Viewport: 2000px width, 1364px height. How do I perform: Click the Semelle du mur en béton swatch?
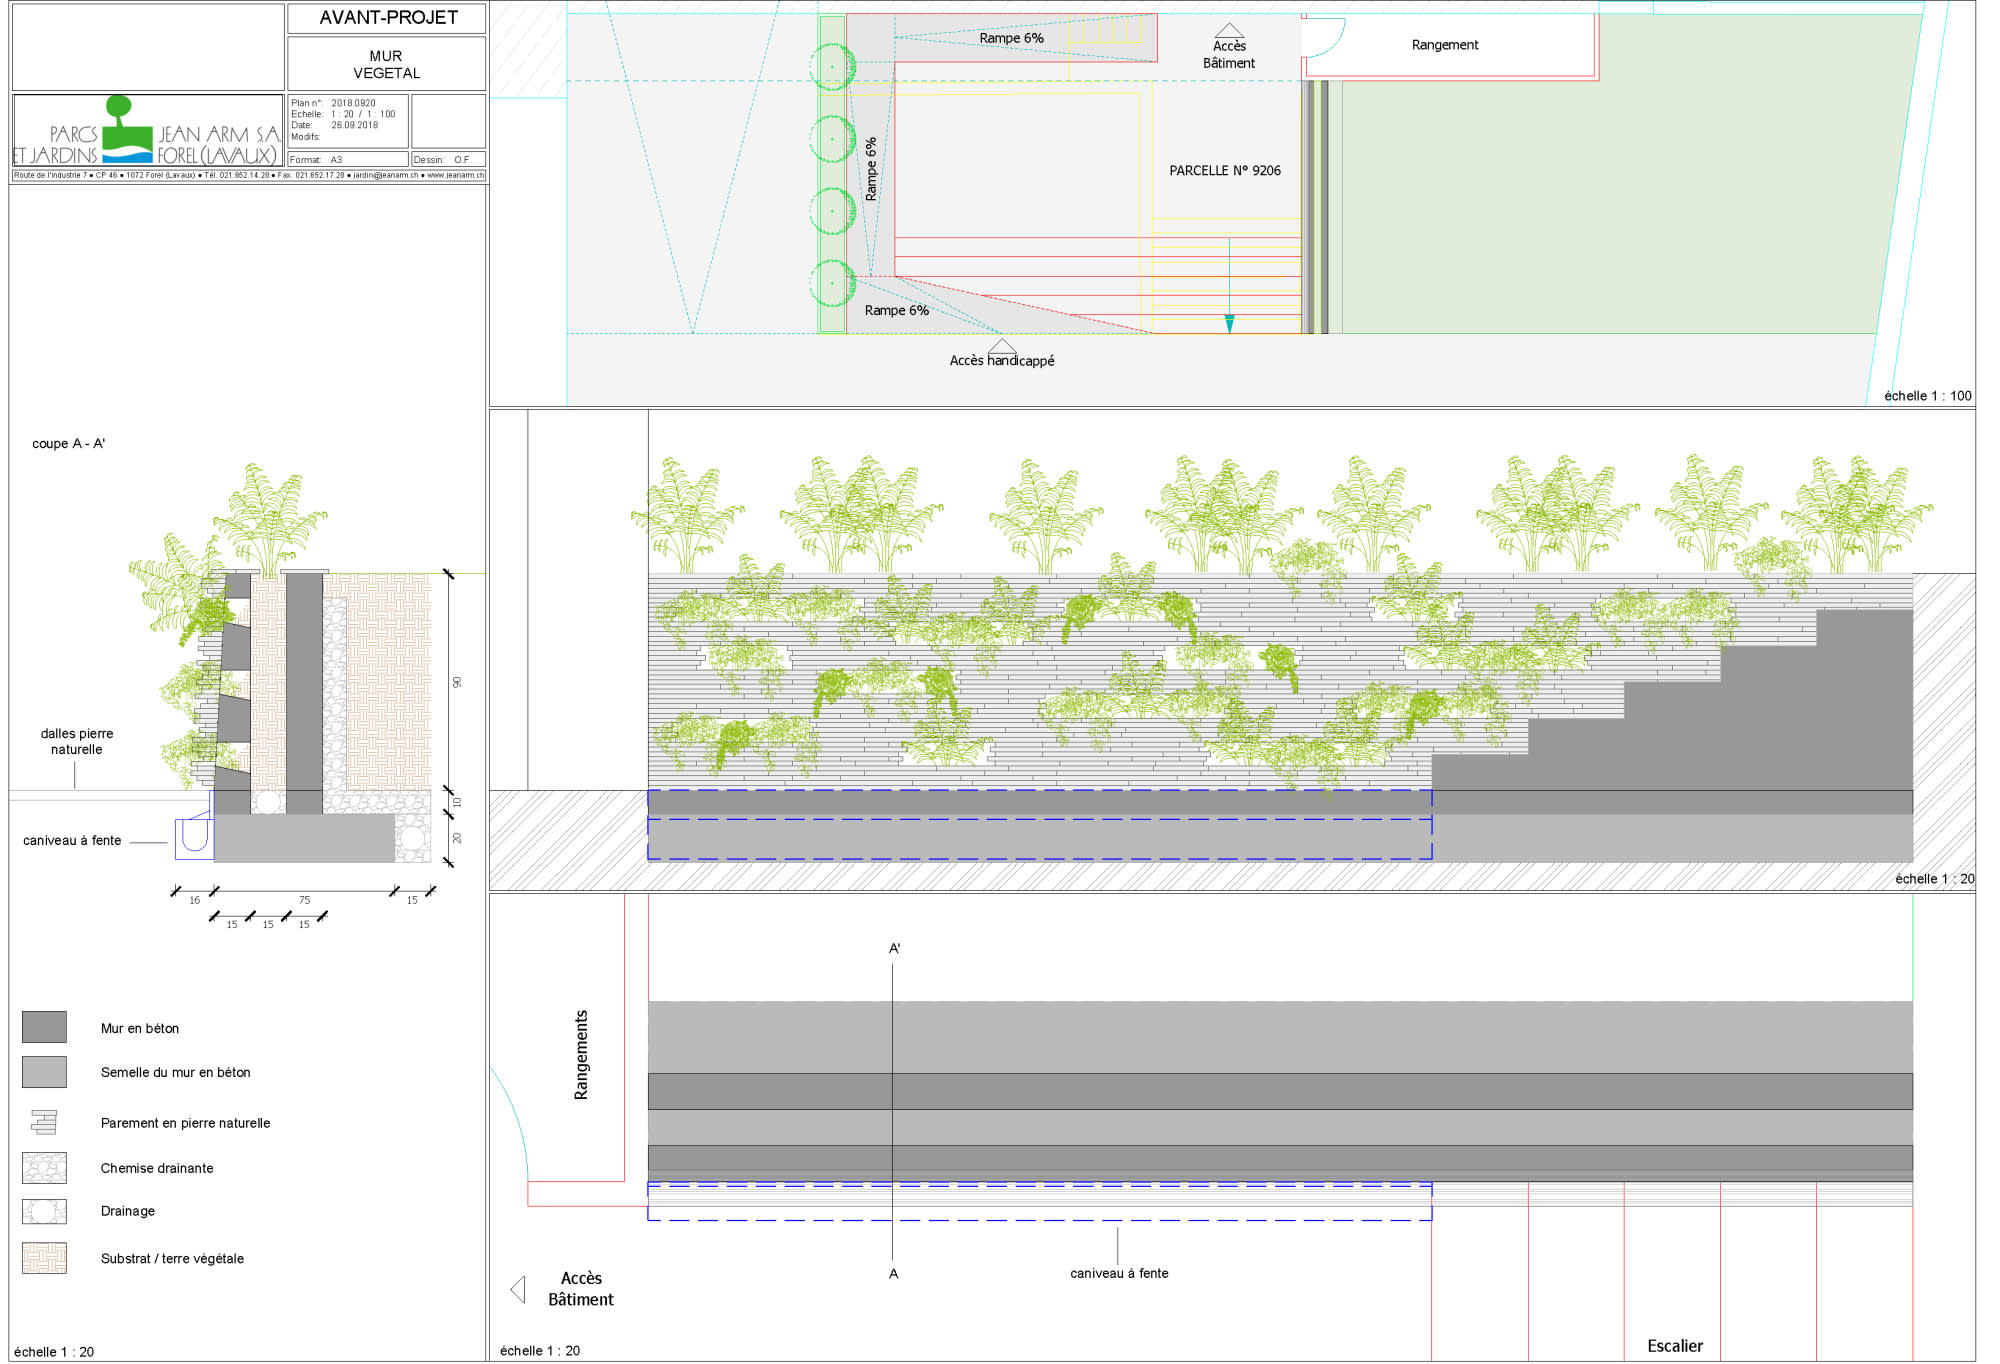[x=44, y=1072]
